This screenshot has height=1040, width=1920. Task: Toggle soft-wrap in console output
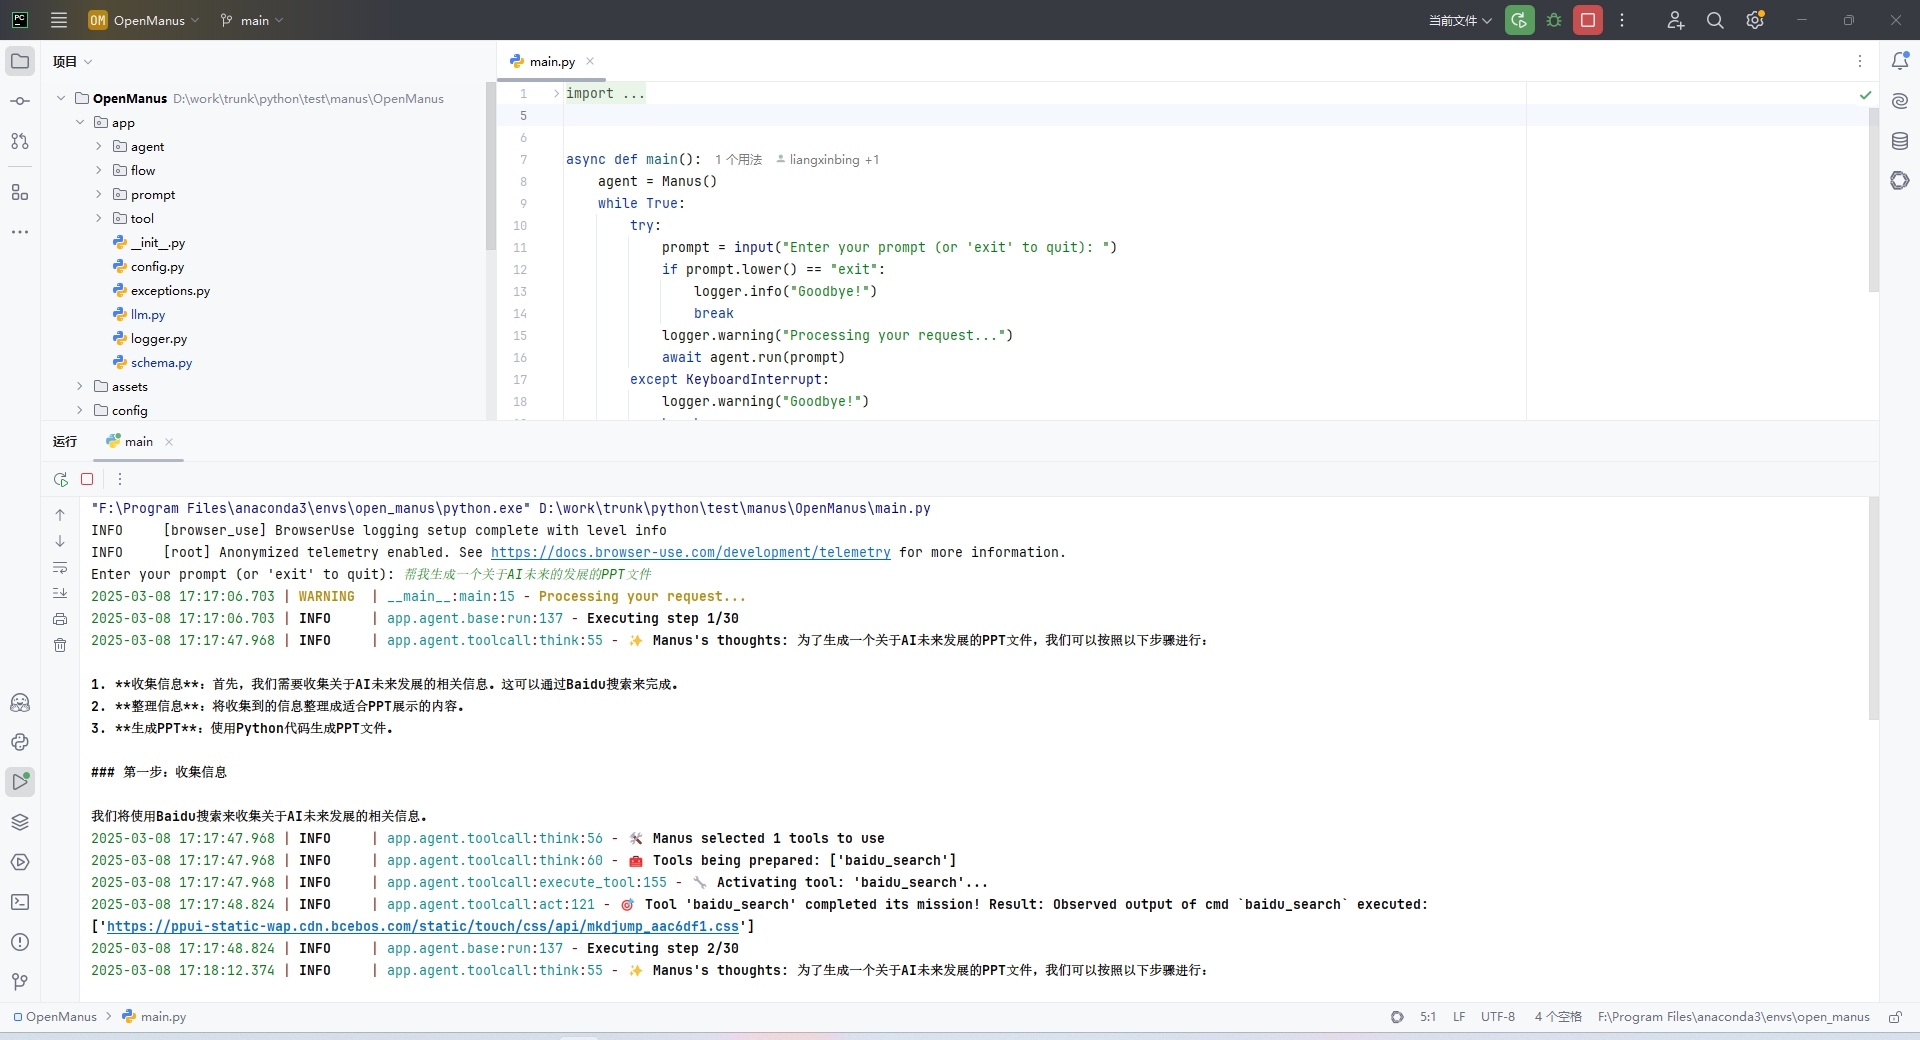(x=60, y=567)
